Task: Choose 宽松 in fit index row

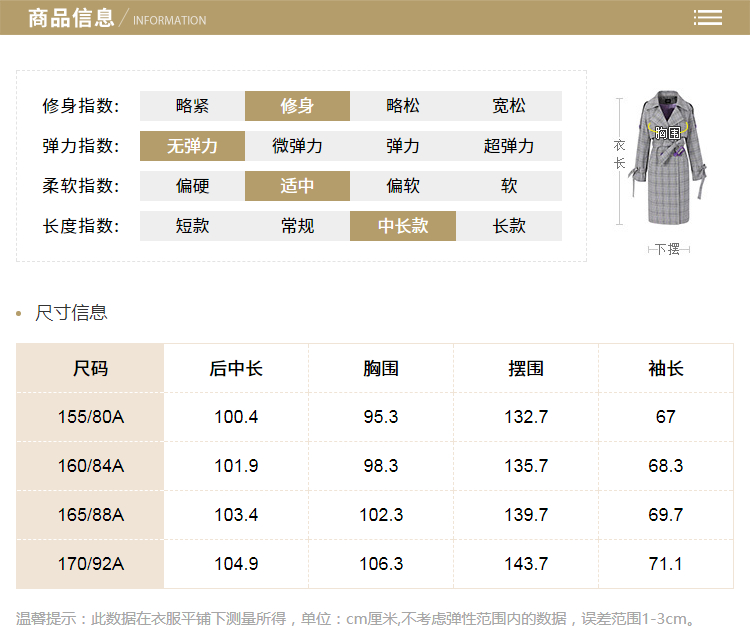Action: 509,106
